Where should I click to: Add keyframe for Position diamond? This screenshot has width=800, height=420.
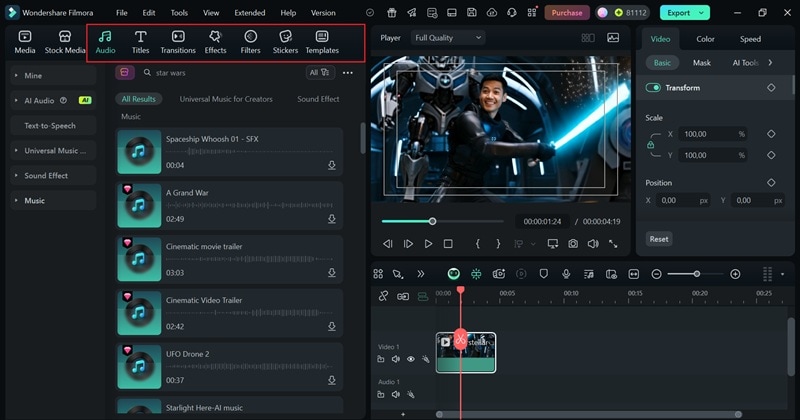click(771, 182)
